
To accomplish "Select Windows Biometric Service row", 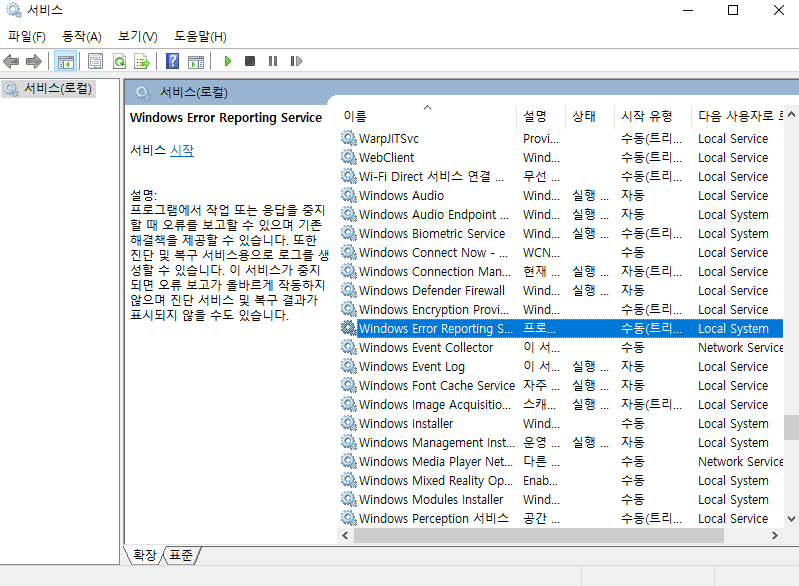I will [x=561, y=233].
